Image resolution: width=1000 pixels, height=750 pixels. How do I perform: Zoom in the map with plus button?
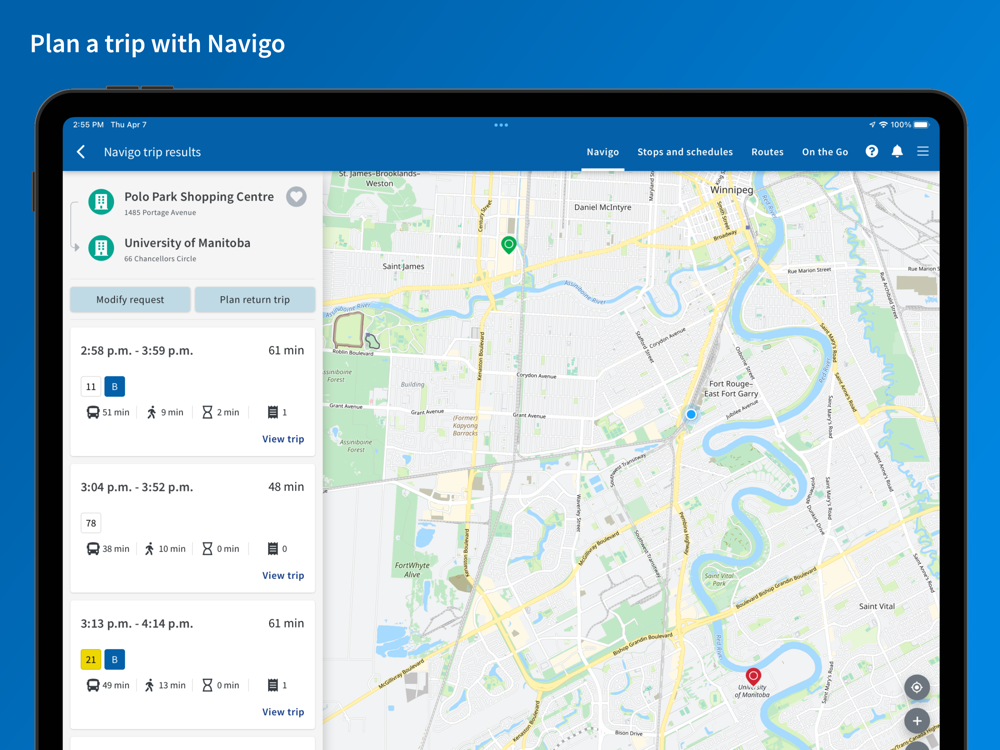(x=916, y=721)
